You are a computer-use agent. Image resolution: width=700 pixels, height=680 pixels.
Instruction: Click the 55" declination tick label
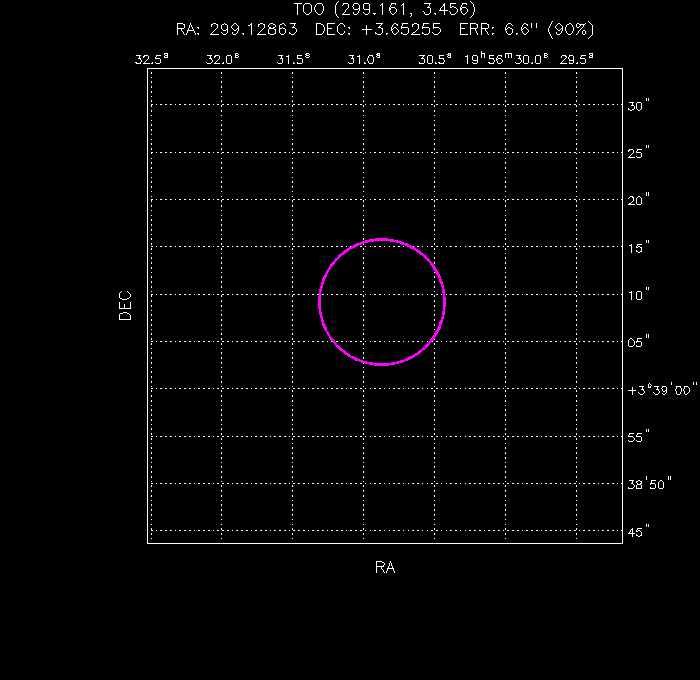coord(638,437)
